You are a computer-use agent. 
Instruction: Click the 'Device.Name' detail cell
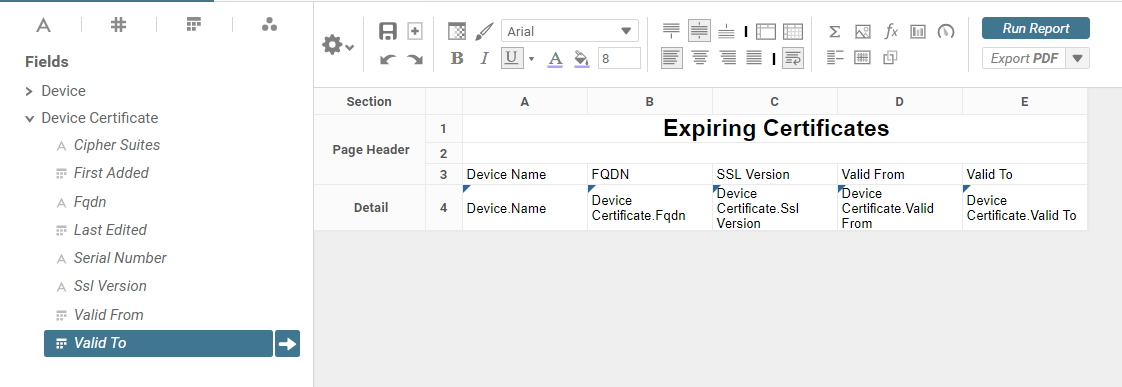pos(525,208)
